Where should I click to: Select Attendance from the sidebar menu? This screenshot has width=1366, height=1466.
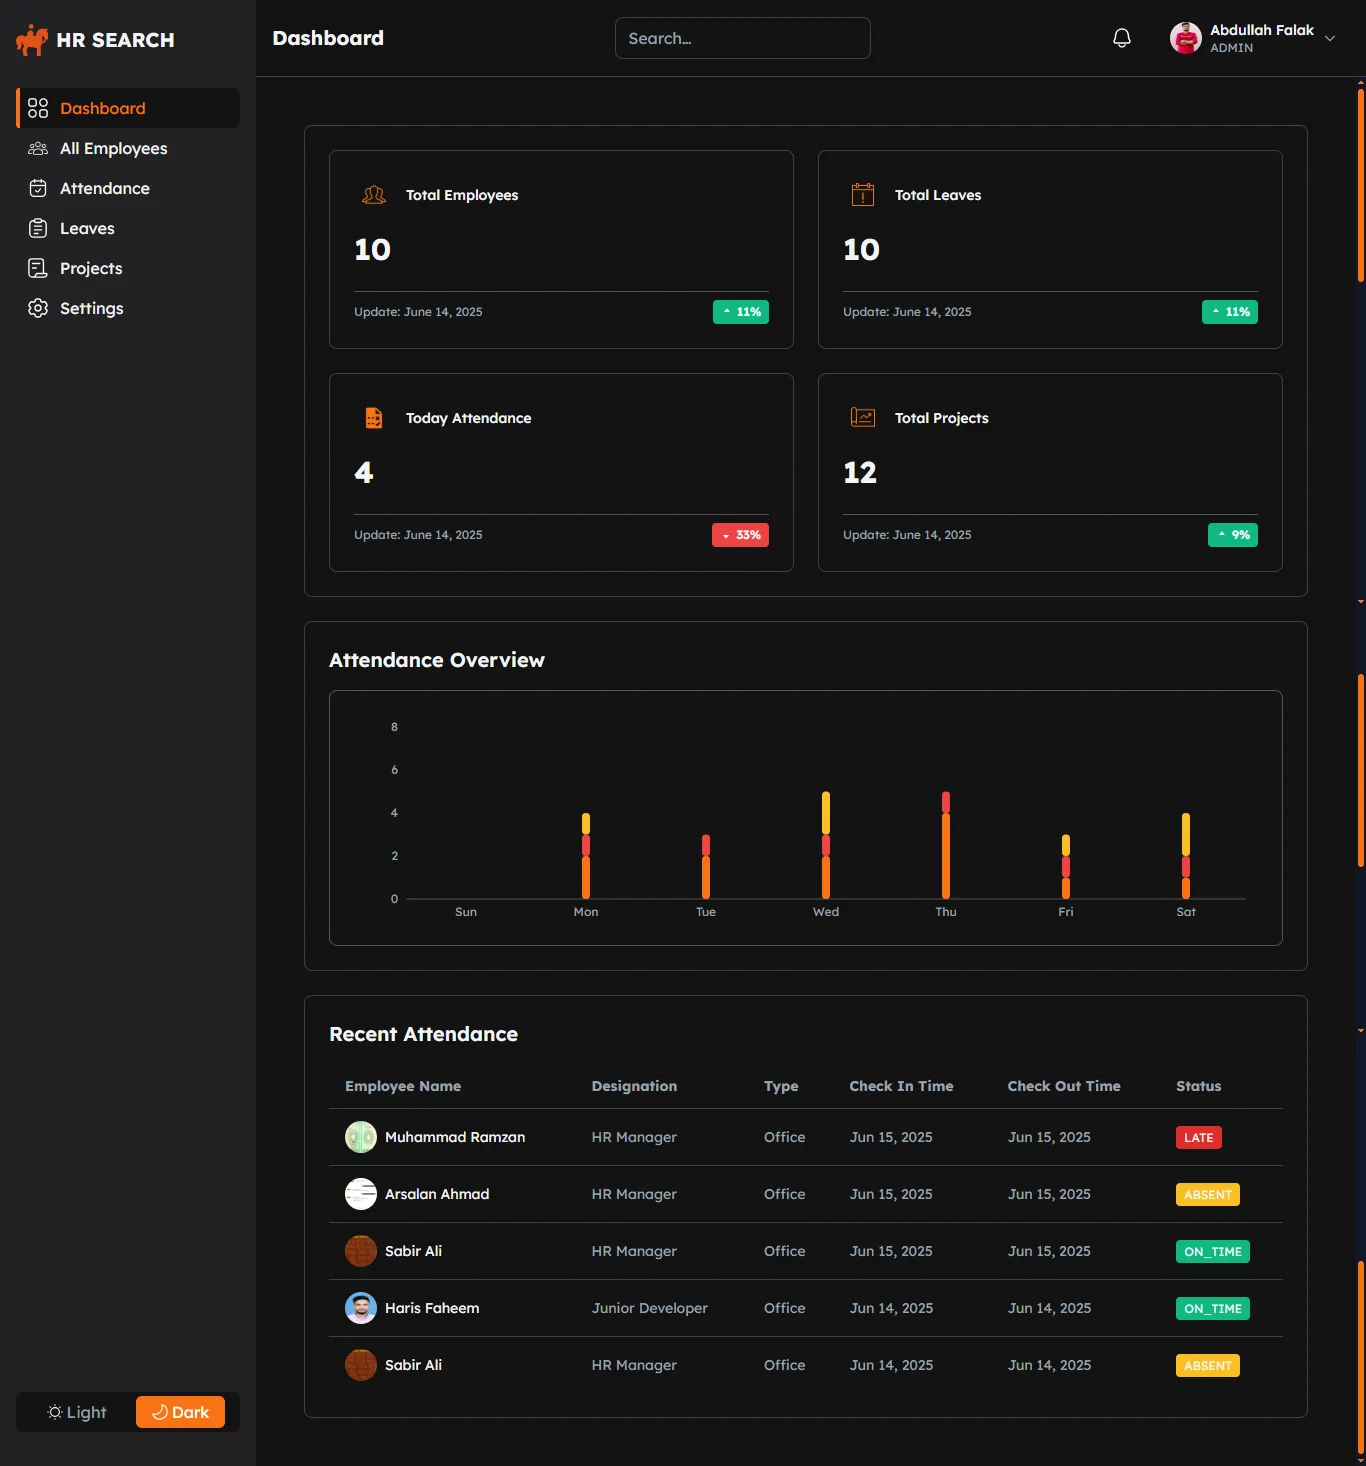coord(104,188)
